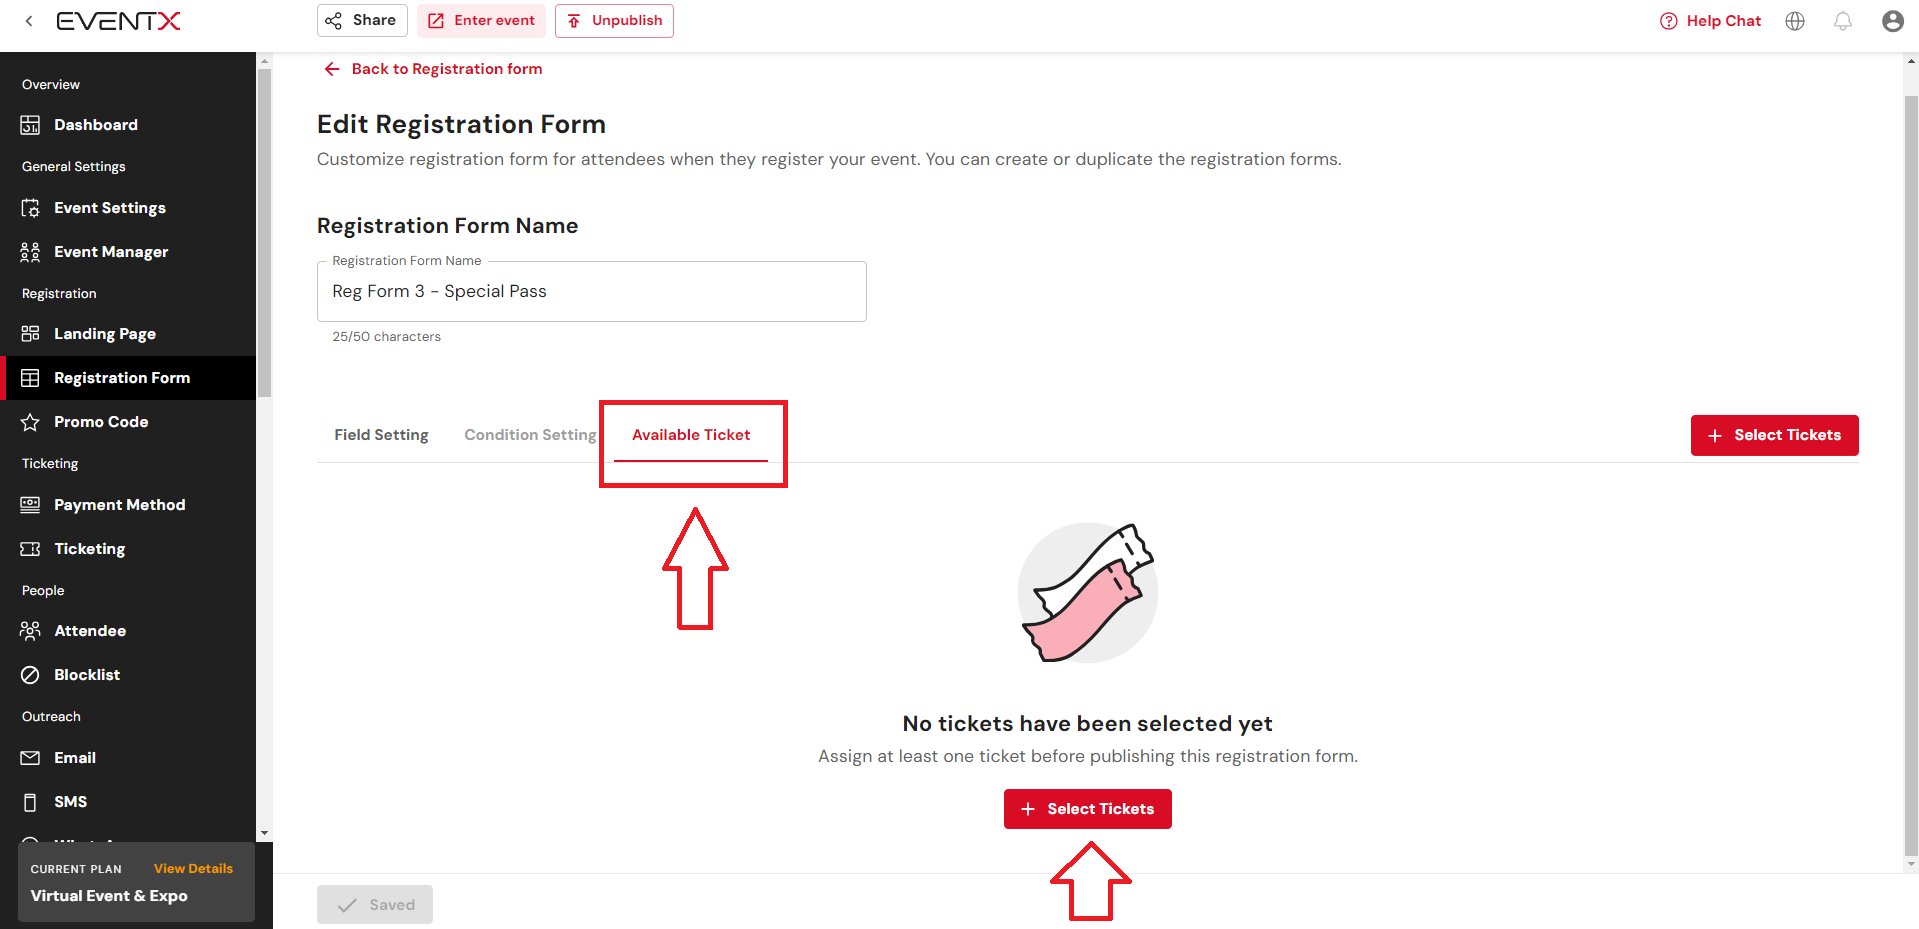
Task: Select the Available Ticket tab
Action: point(691,435)
